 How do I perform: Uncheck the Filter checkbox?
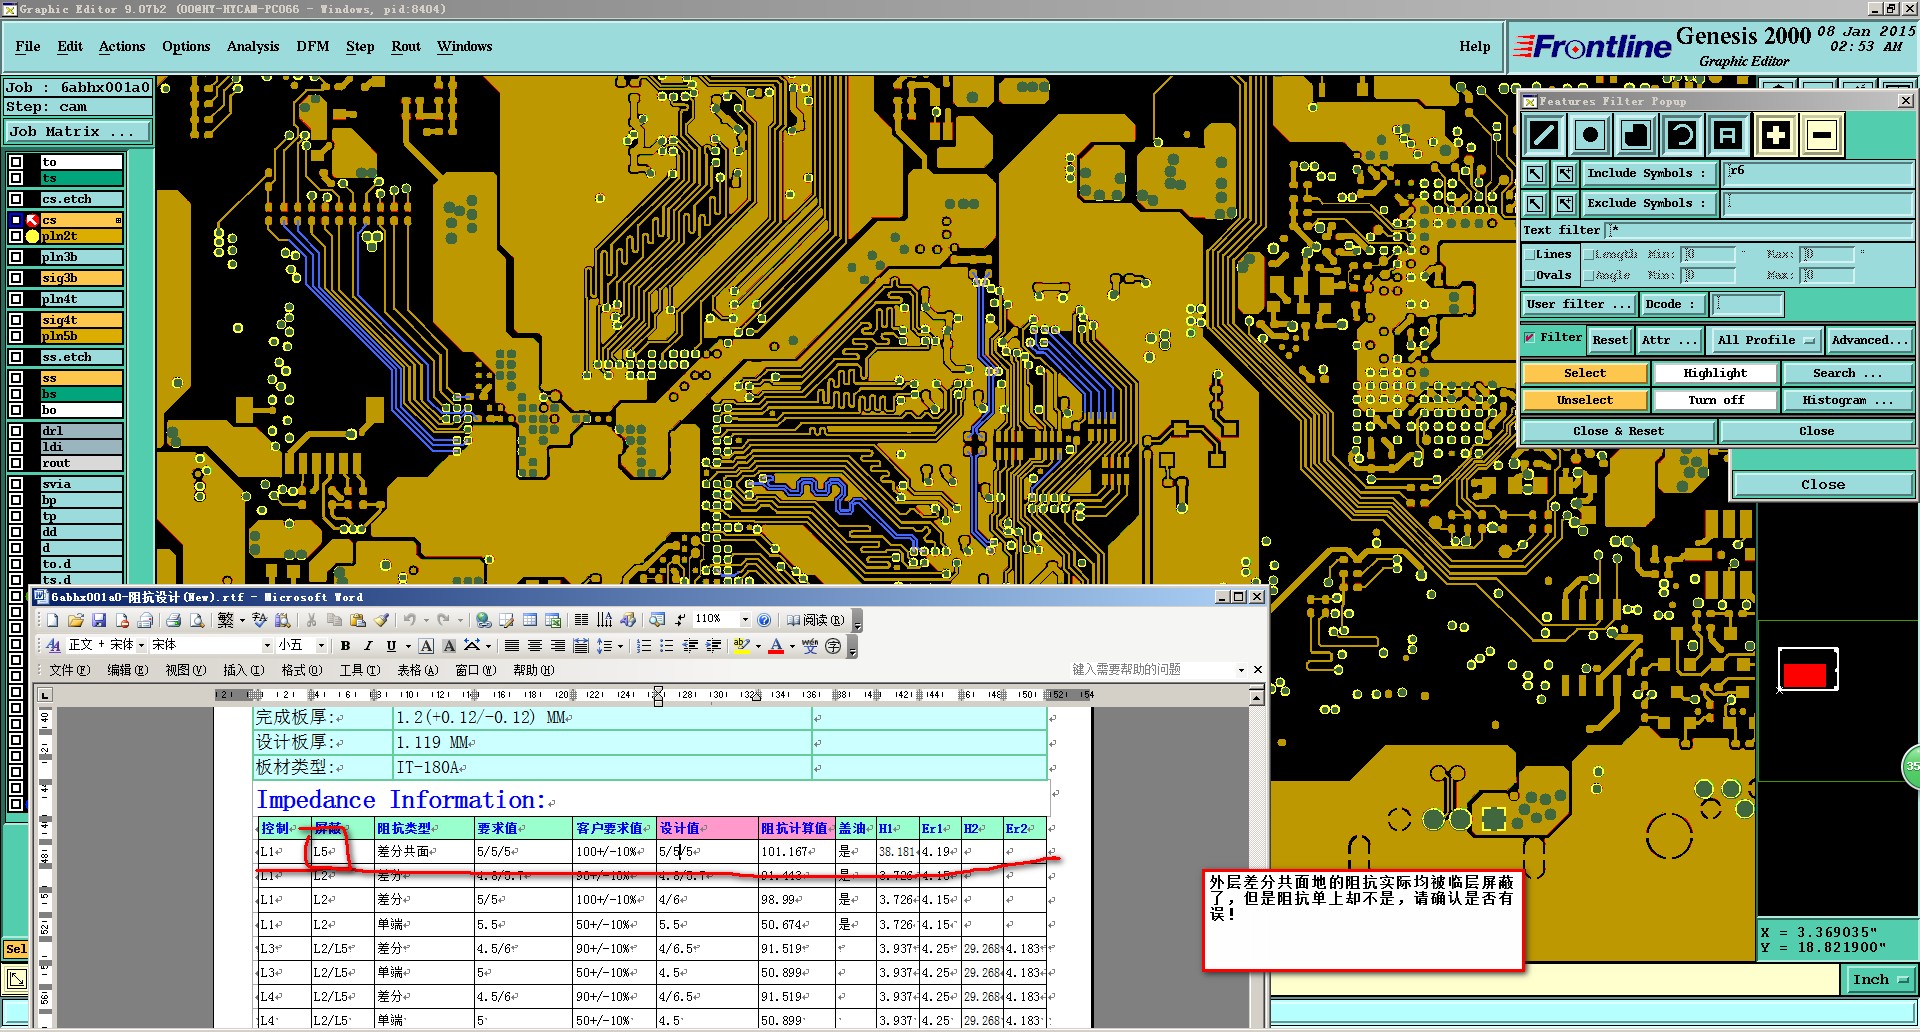click(1529, 338)
